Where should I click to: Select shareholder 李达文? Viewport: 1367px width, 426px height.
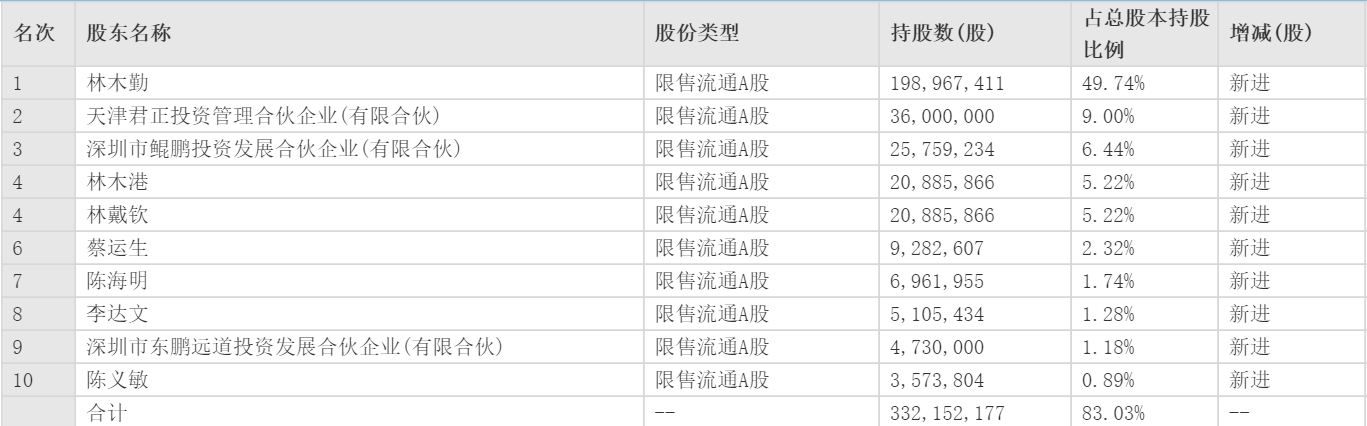pos(110,311)
